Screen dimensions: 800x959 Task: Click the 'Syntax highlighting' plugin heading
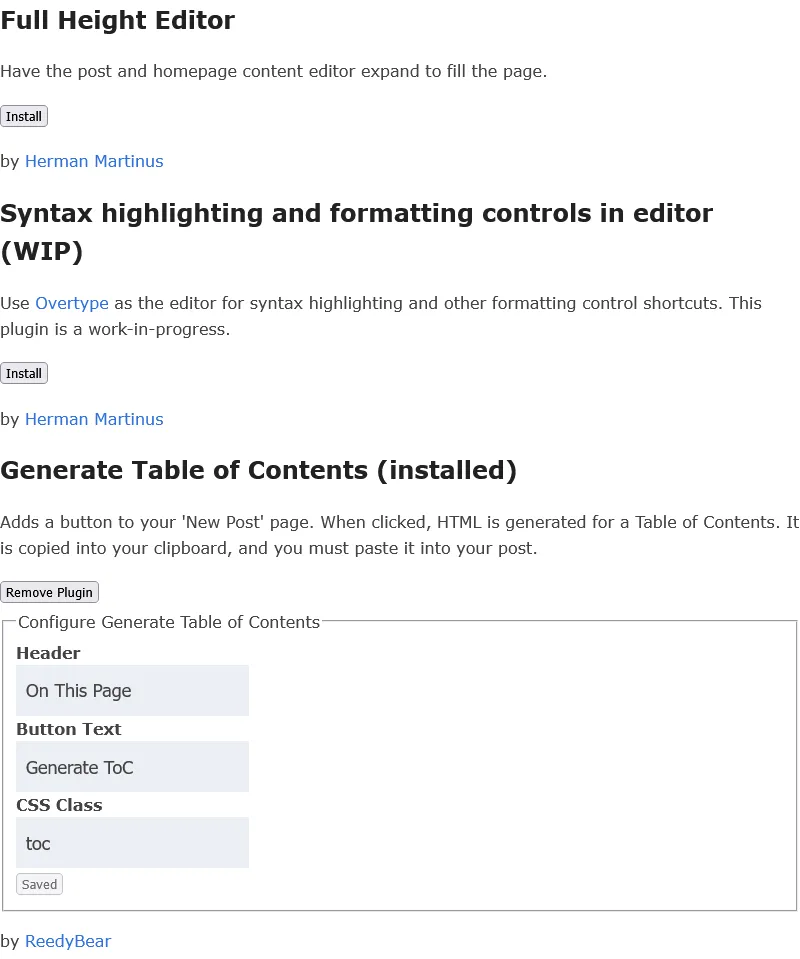click(x=357, y=213)
